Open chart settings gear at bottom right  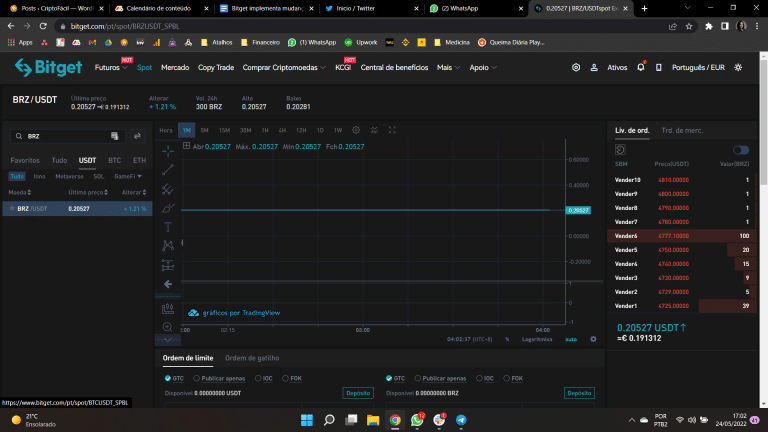[x=593, y=339]
